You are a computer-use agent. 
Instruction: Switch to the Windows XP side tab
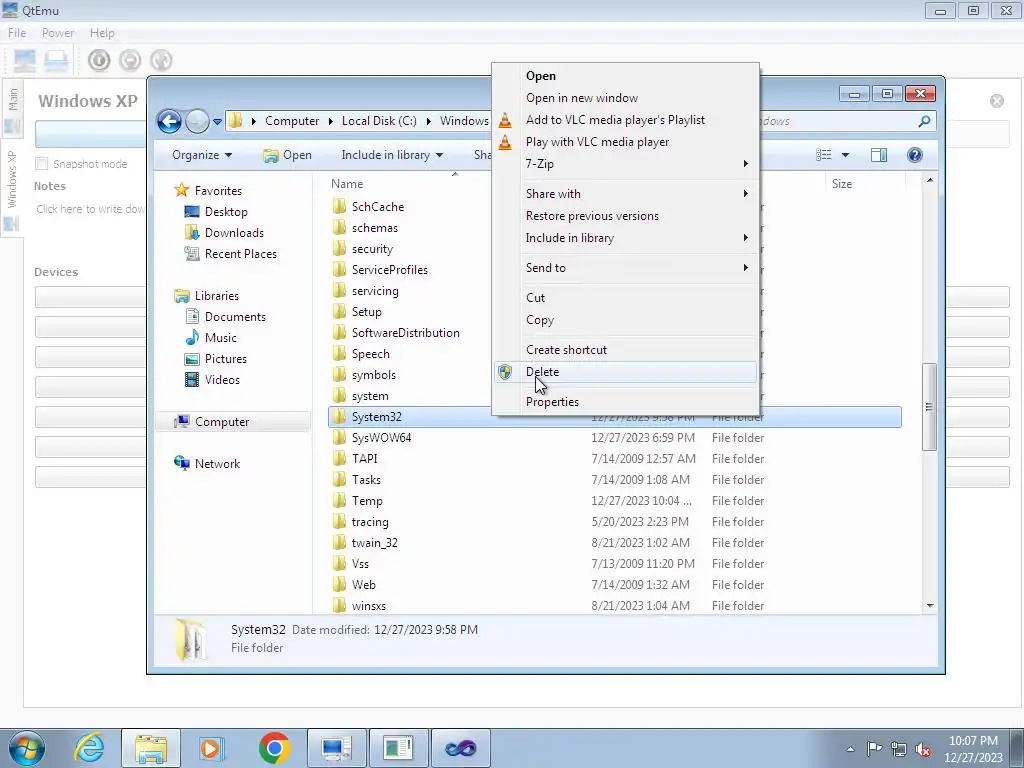click(x=12, y=189)
